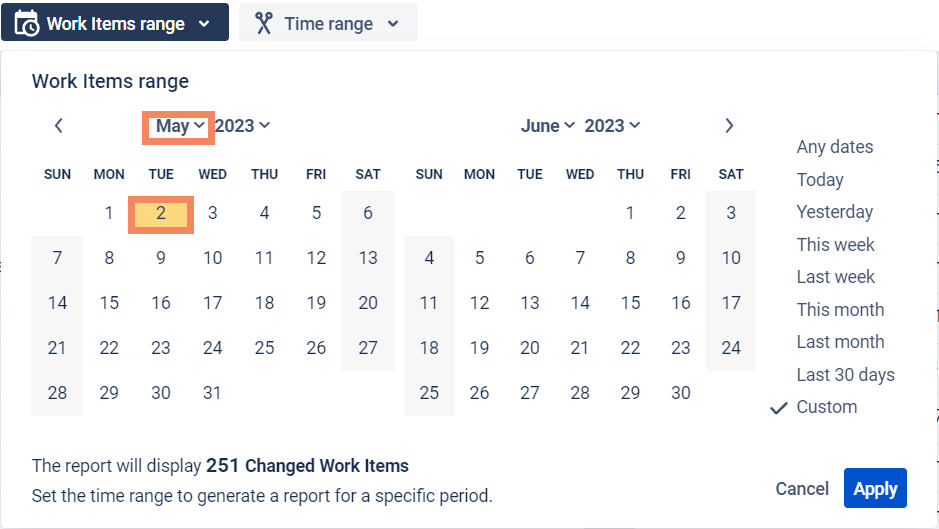Choose the Last week preset

click(835, 277)
